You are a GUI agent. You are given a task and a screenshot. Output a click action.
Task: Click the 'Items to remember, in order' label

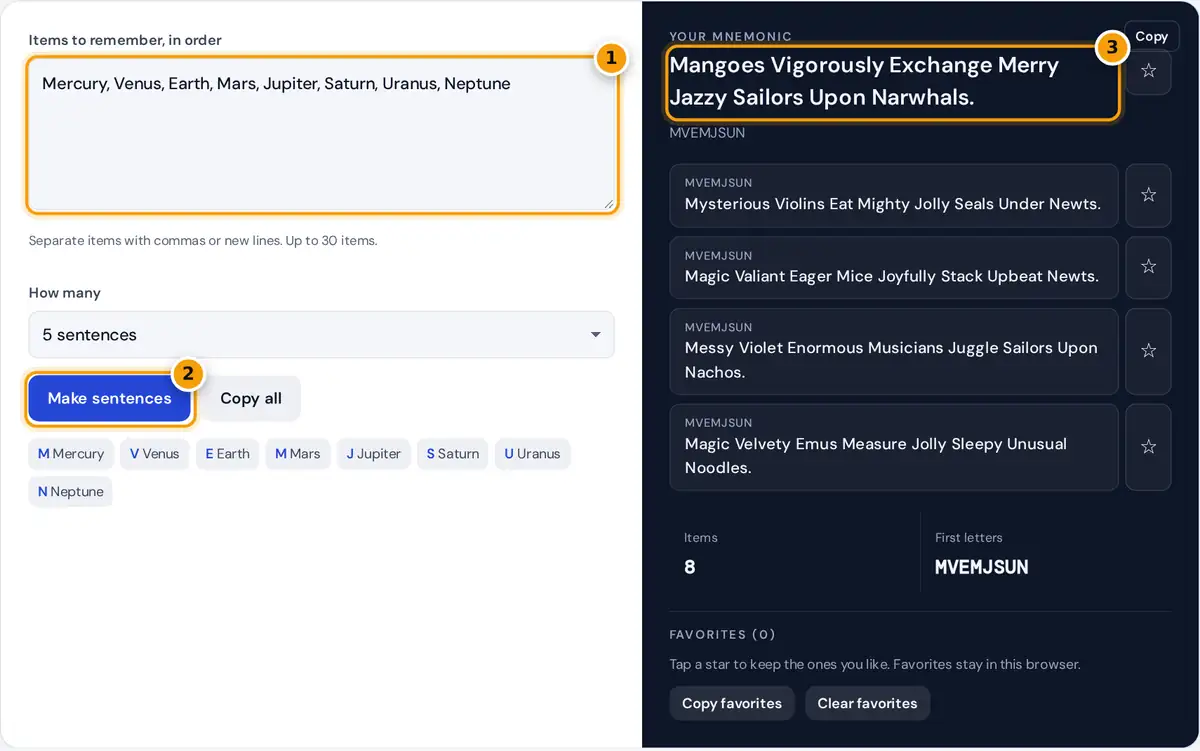(125, 40)
